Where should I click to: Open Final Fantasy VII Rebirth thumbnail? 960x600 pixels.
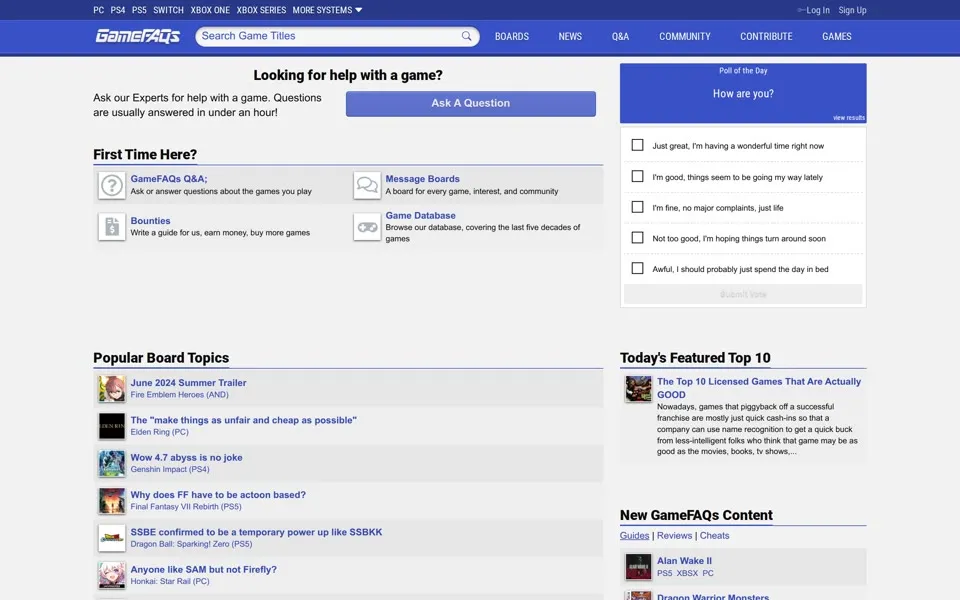click(x=111, y=501)
